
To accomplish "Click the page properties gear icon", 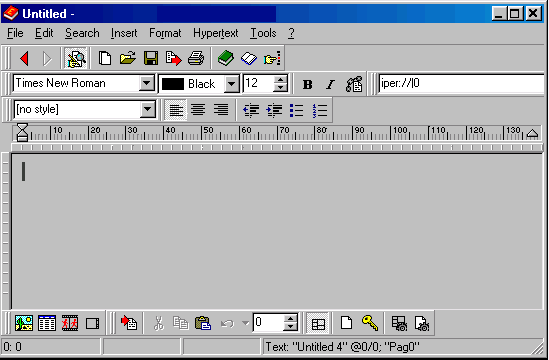I will [422, 323].
